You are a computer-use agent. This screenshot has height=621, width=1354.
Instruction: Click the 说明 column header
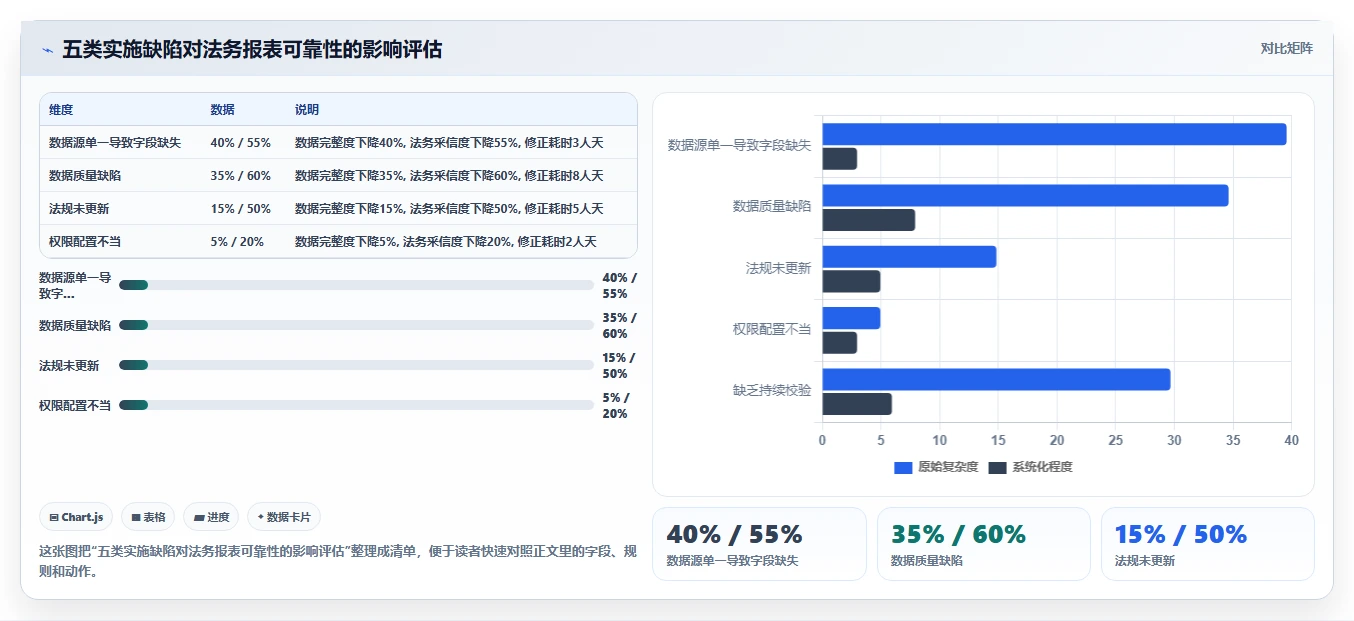click(x=307, y=109)
